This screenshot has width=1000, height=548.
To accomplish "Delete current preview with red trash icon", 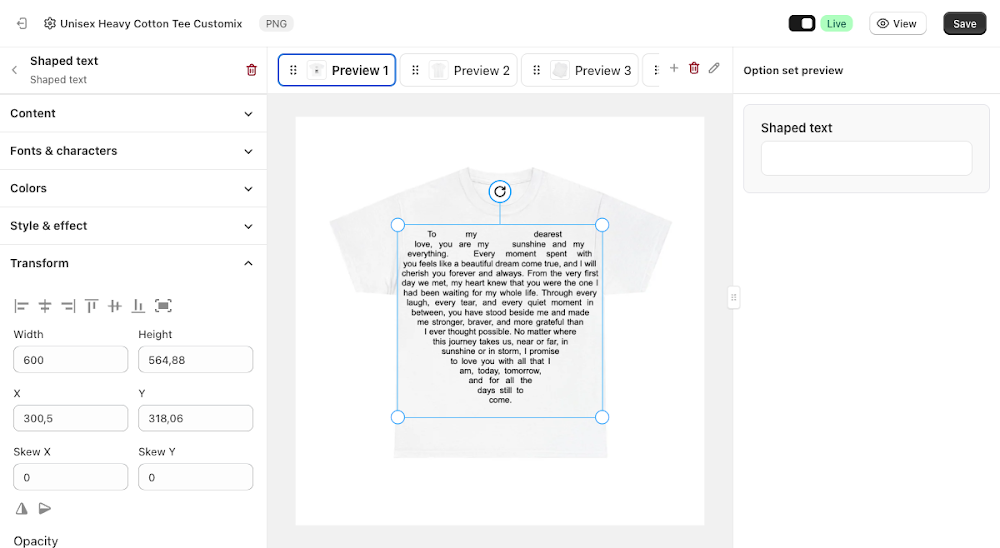I will [x=694, y=68].
